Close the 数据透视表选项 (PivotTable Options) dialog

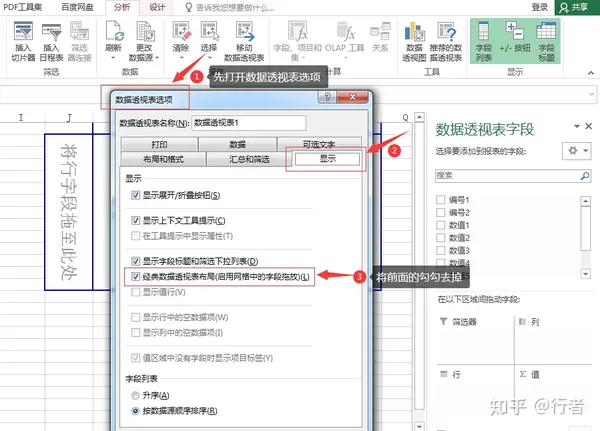click(x=352, y=97)
